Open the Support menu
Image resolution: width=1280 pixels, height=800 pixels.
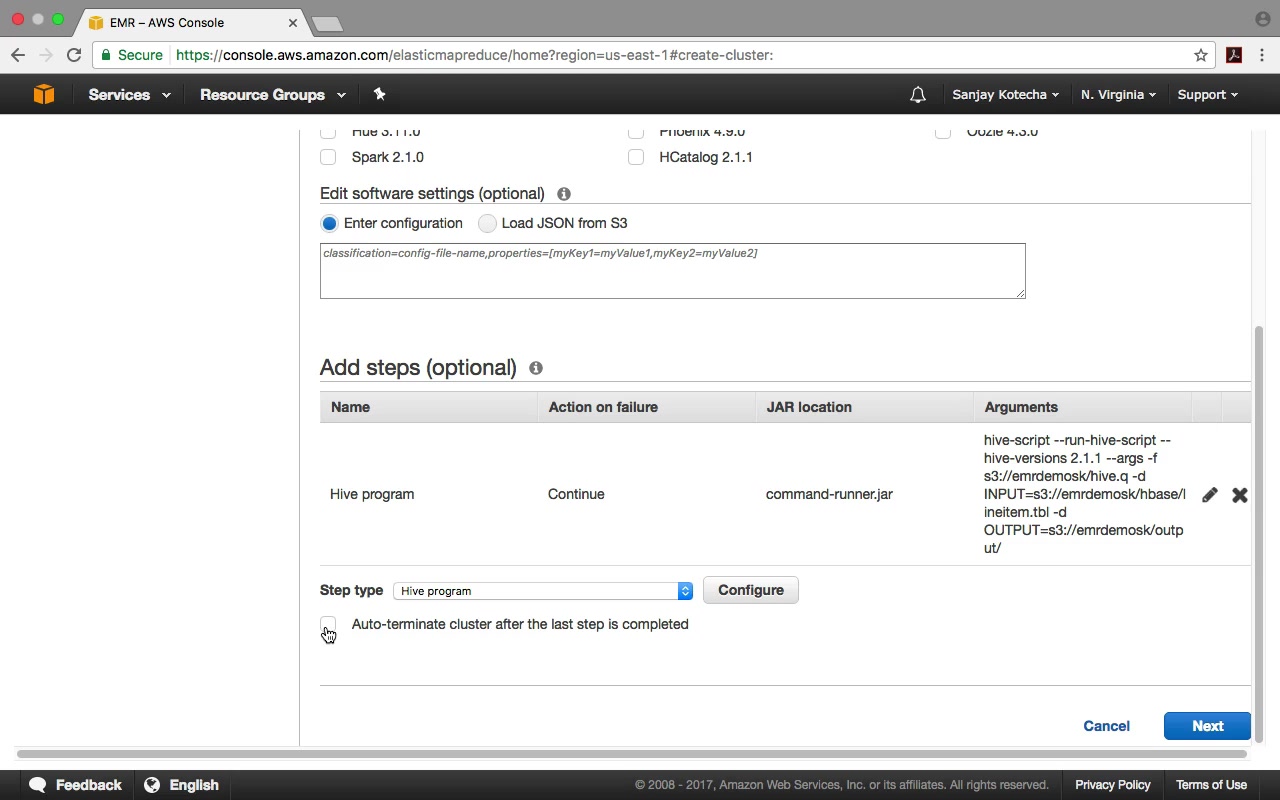pos(1207,95)
